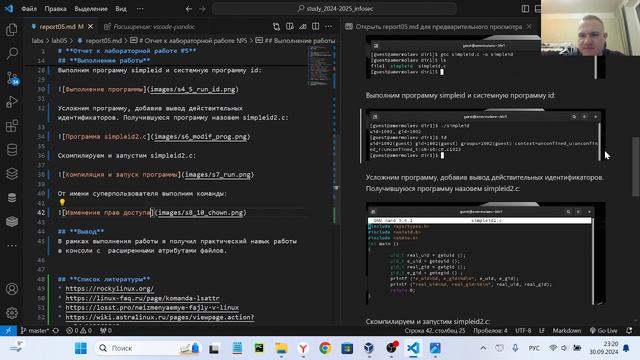Open the Manage gear icon

coord(12,313)
